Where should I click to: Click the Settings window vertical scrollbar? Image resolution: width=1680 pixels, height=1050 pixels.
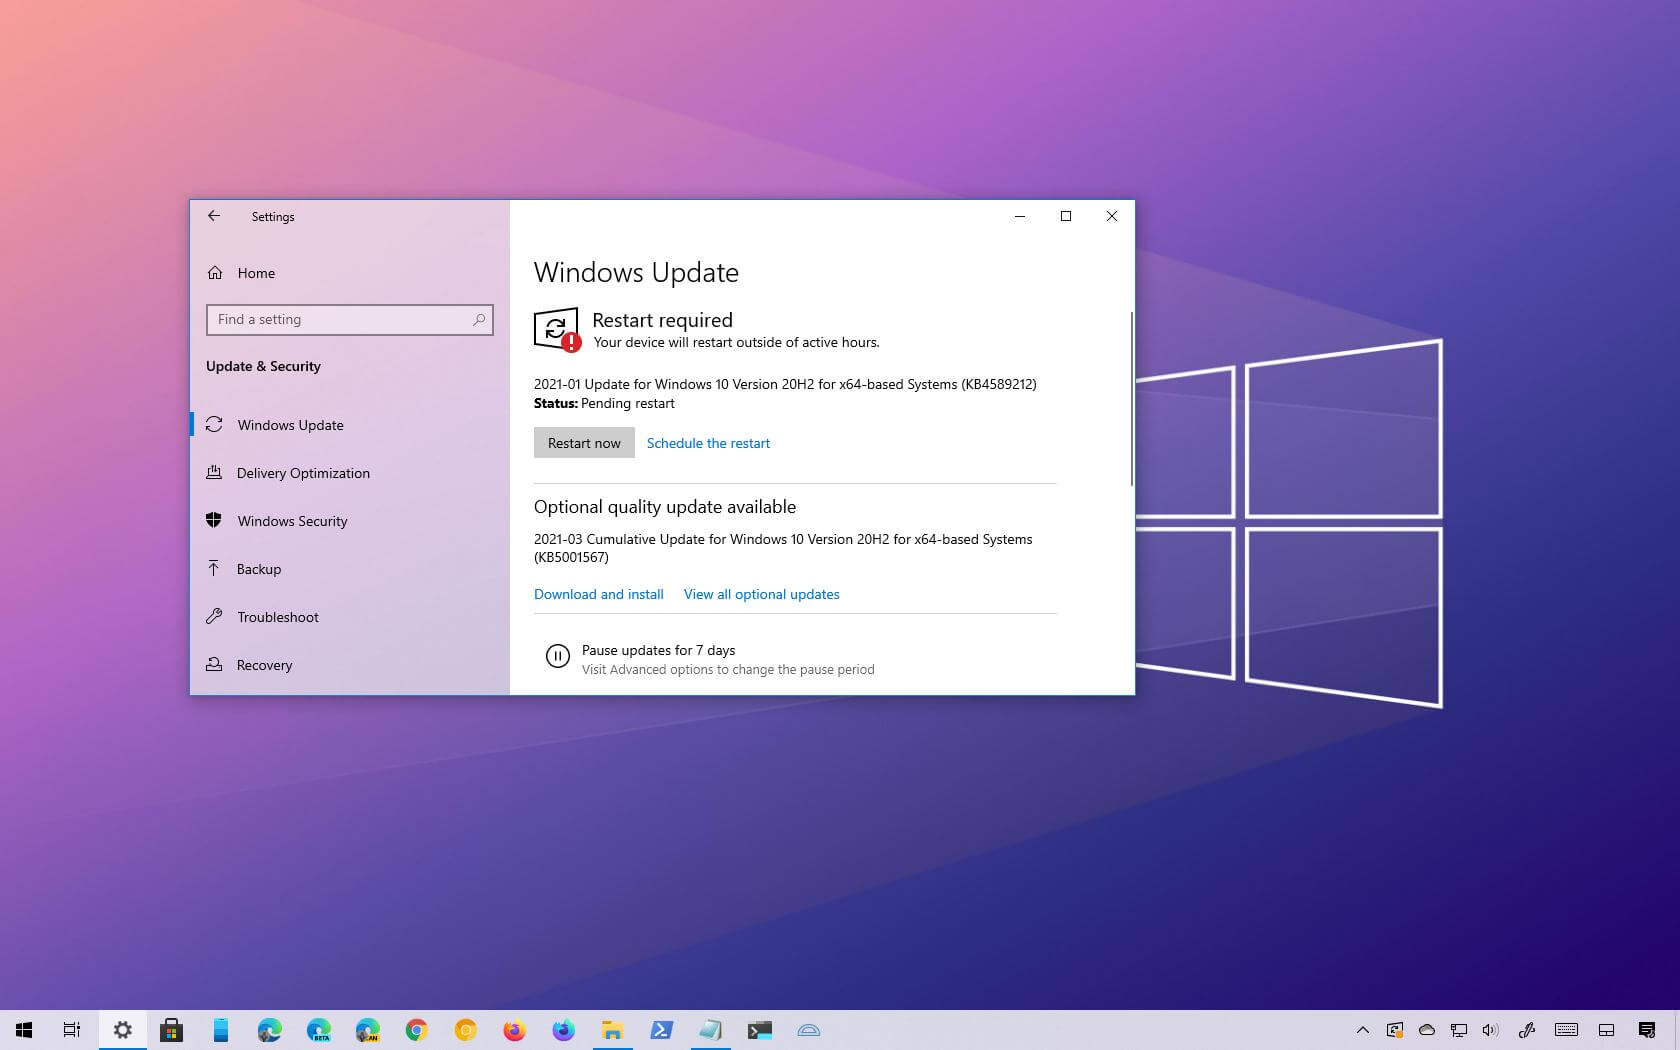point(1131,398)
